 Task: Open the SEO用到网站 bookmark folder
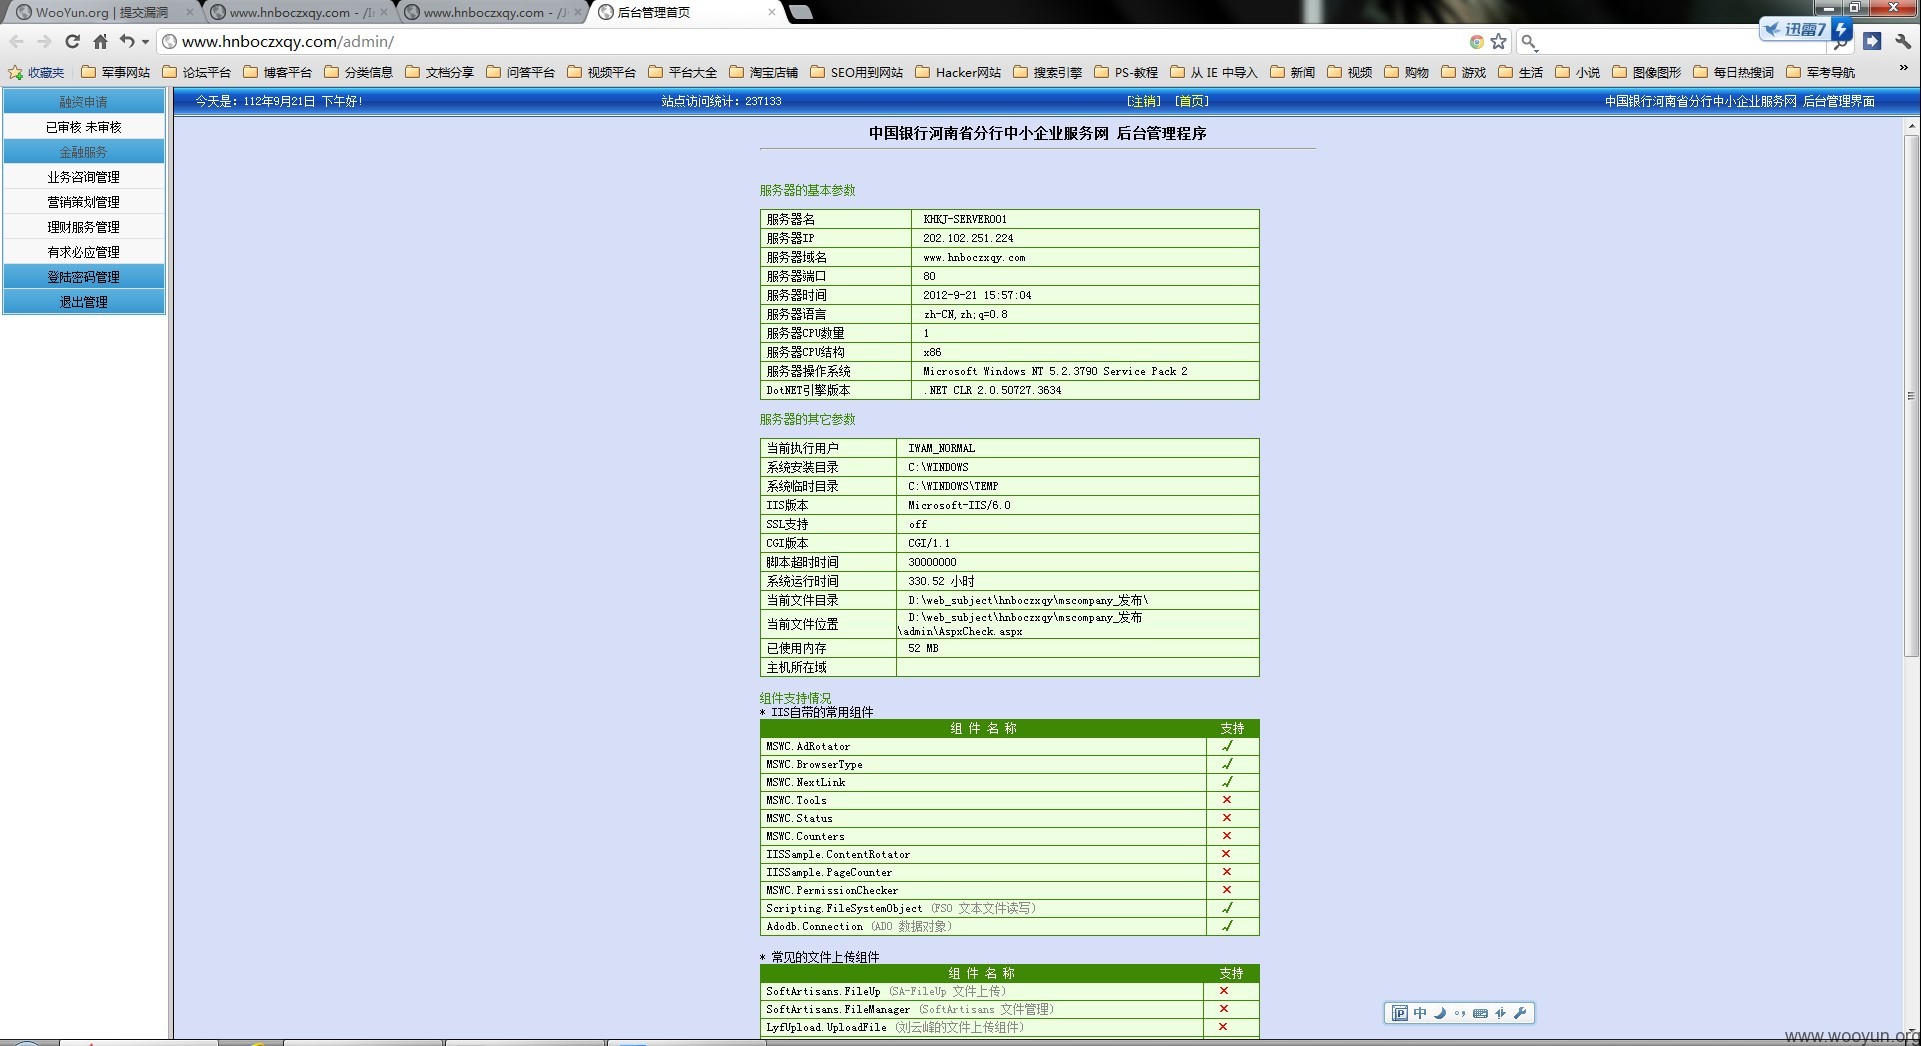click(856, 72)
